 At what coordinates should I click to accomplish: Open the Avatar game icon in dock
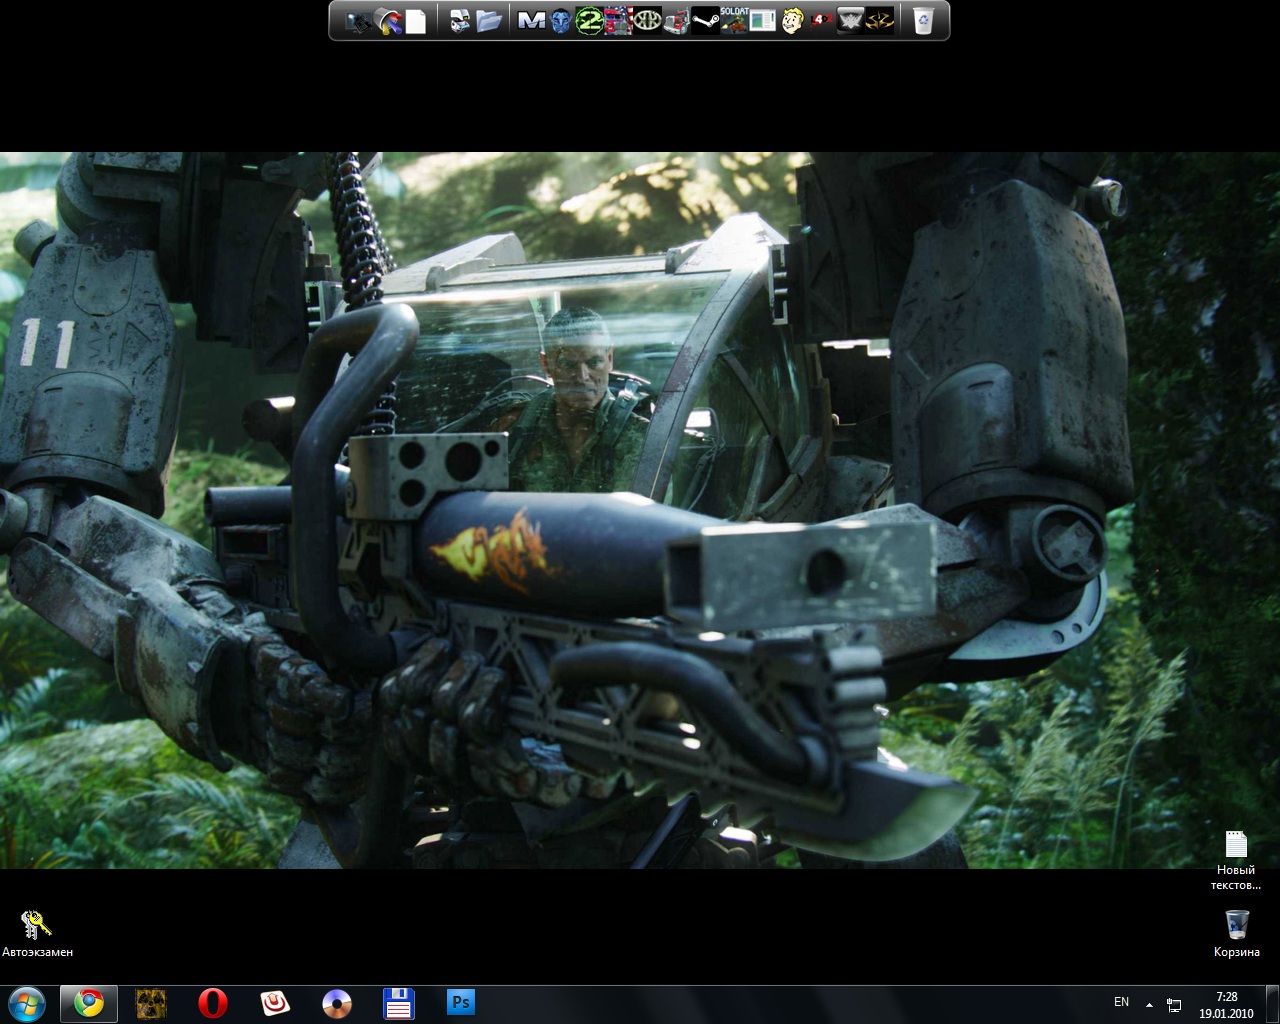click(x=560, y=20)
